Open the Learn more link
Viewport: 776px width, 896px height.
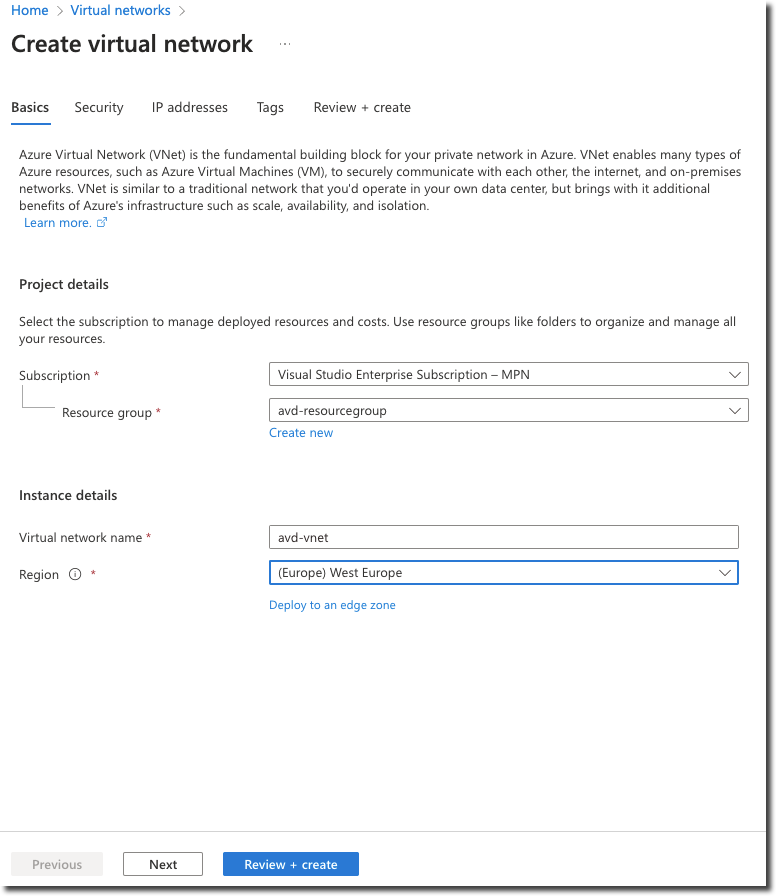58,223
